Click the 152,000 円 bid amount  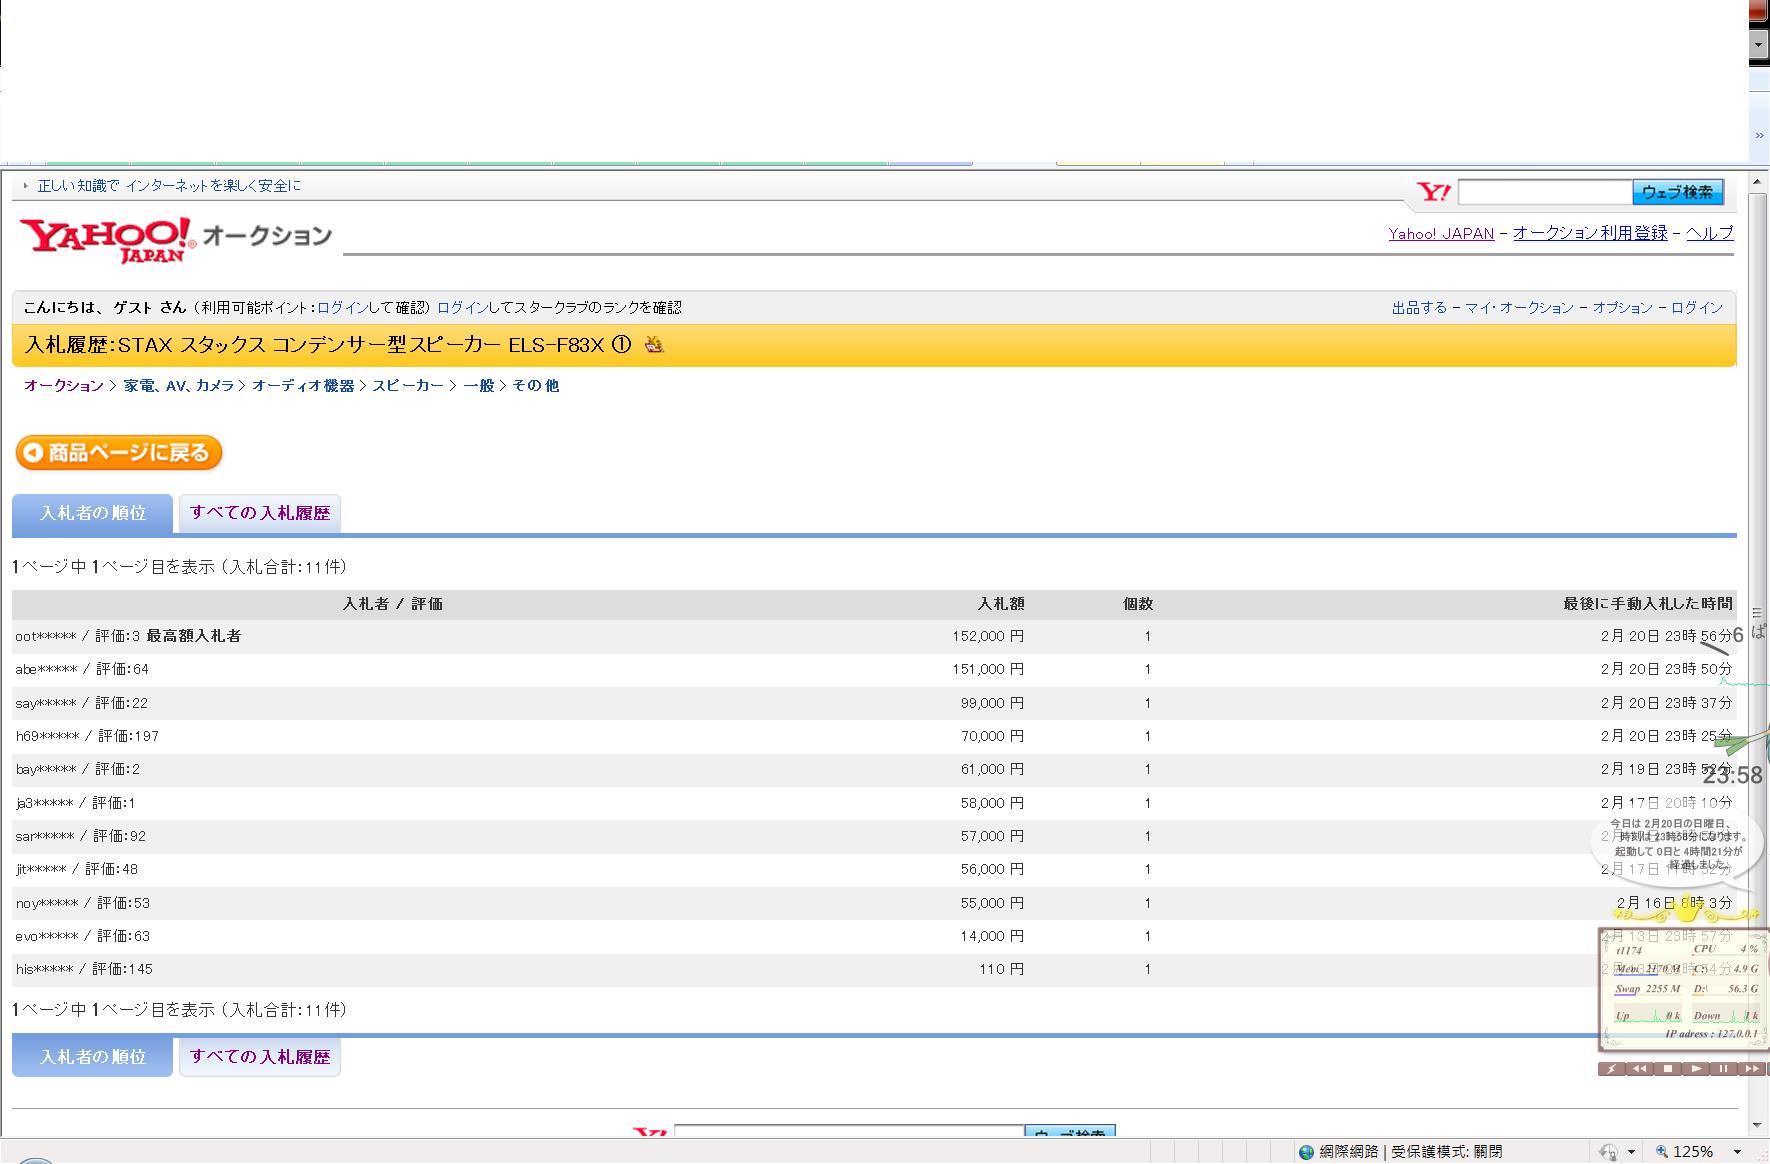988,636
